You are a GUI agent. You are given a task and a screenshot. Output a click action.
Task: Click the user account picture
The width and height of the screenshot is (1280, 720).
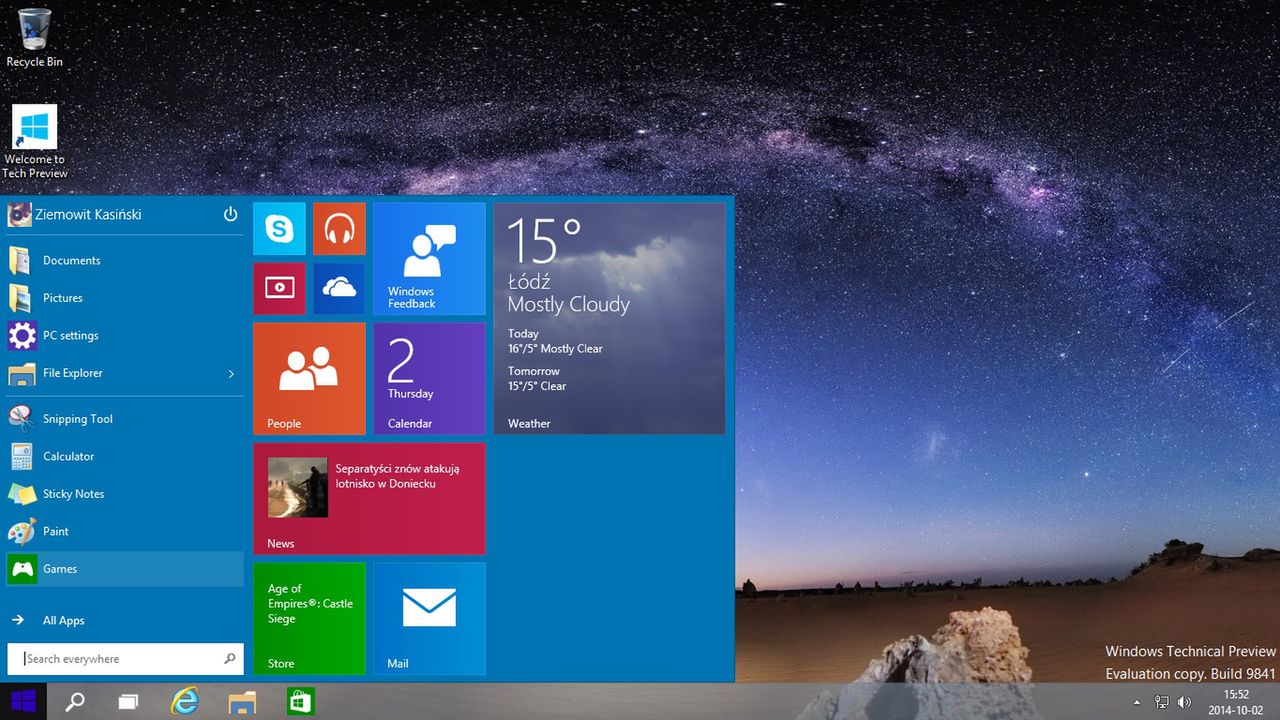coord(19,214)
